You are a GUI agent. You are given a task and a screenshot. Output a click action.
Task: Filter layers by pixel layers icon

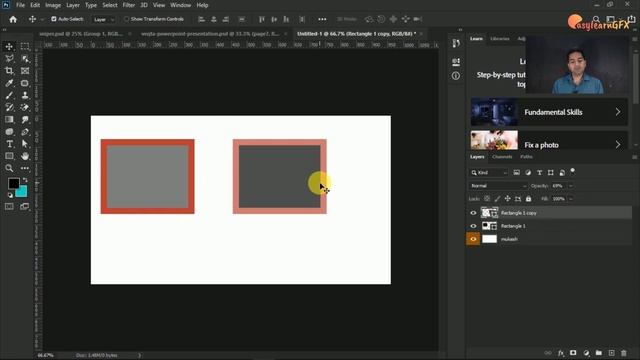(517, 173)
